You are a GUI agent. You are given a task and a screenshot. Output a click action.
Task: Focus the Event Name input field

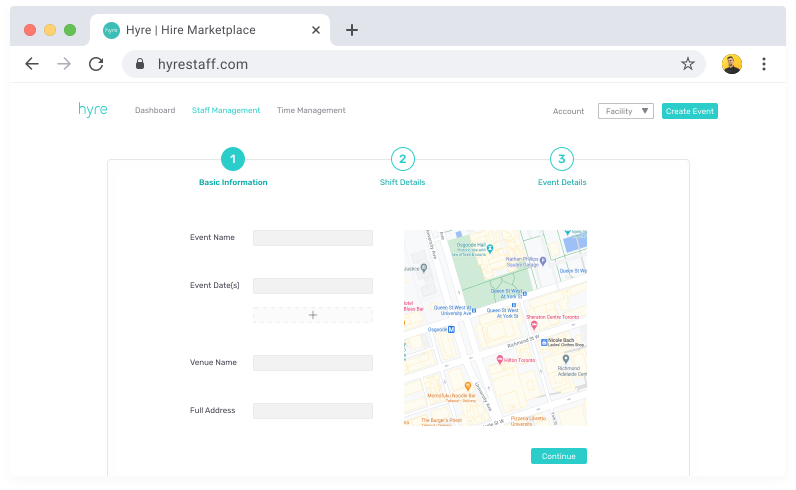click(x=313, y=238)
